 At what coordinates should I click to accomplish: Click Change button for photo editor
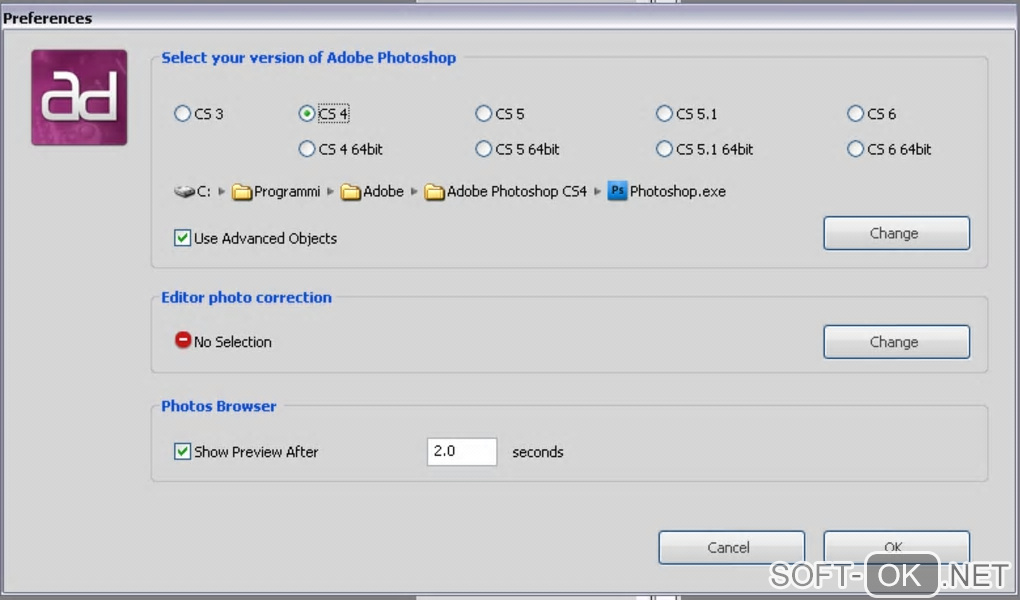pyautogui.click(x=896, y=342)
